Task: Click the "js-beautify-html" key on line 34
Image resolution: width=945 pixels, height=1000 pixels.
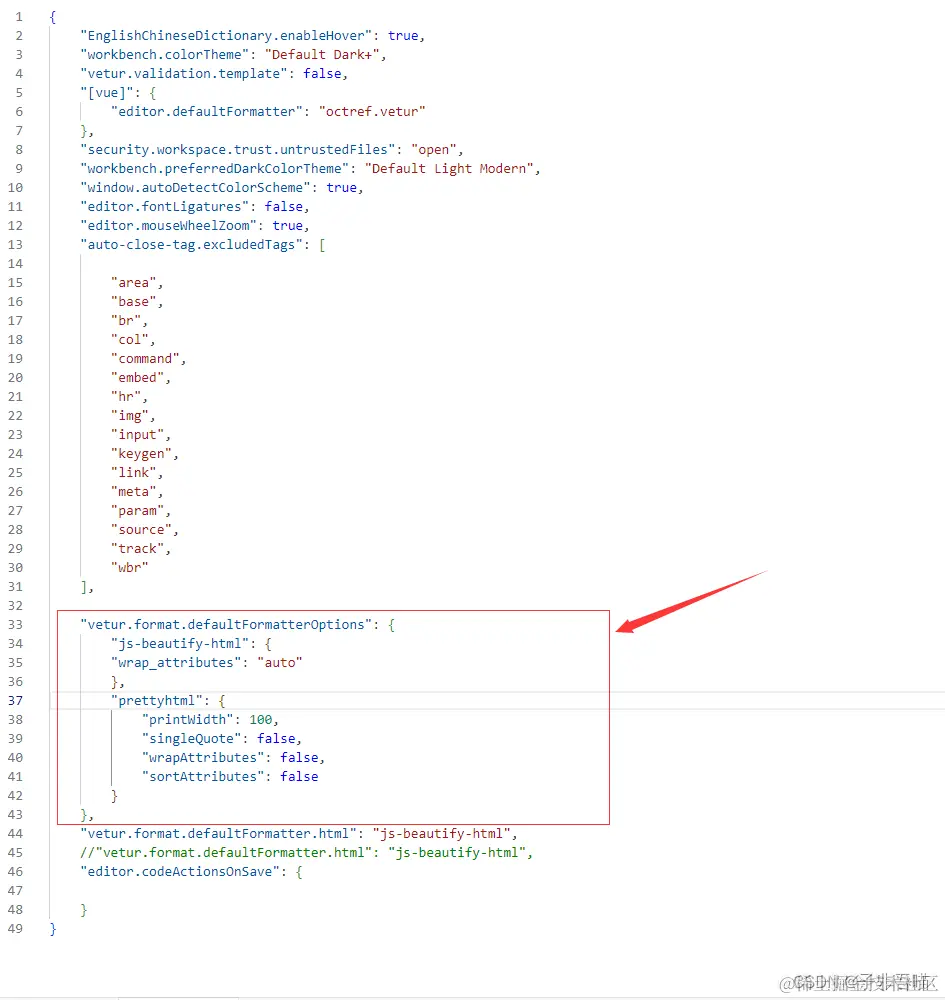Action: coord(180,644)
